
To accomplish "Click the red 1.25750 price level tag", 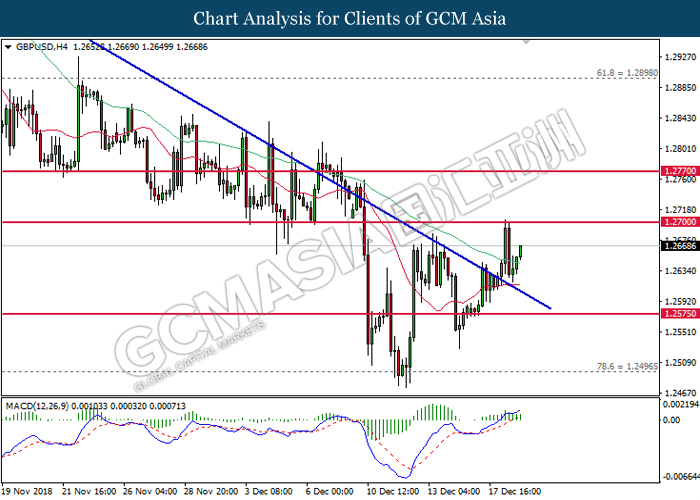I will tap(680, 314).
